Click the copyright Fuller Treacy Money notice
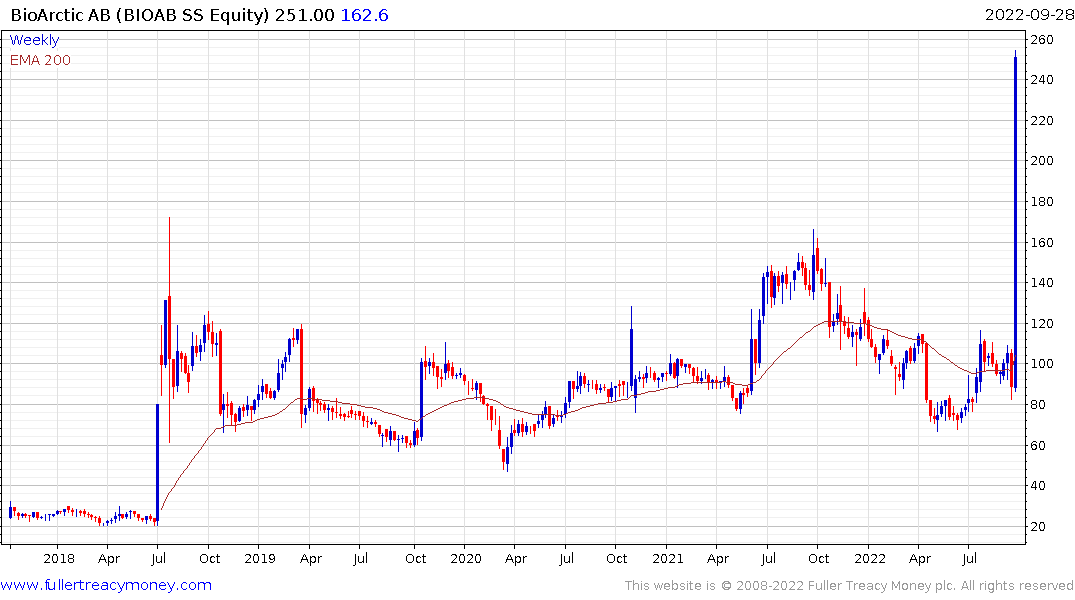Image resolution: width=1075 pixels, height=600 pixels. [x=849, y=586]
